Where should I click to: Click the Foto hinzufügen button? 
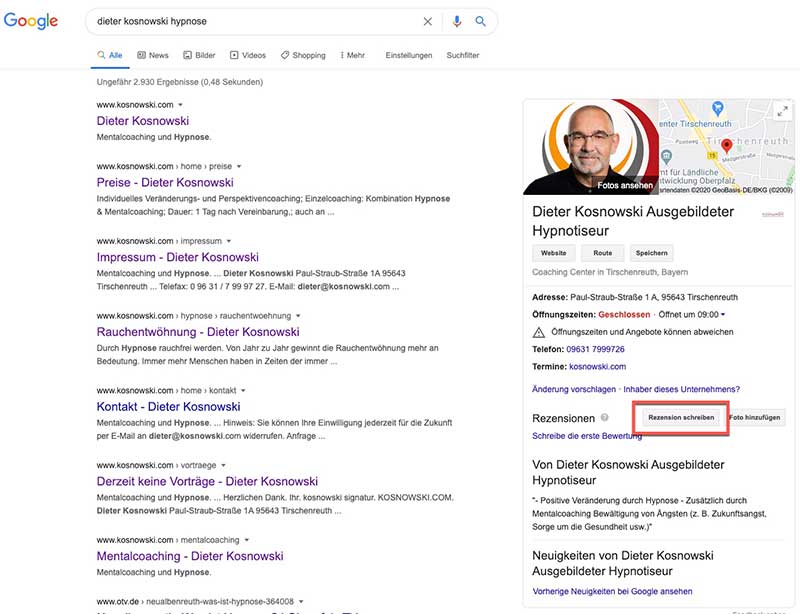754,417
